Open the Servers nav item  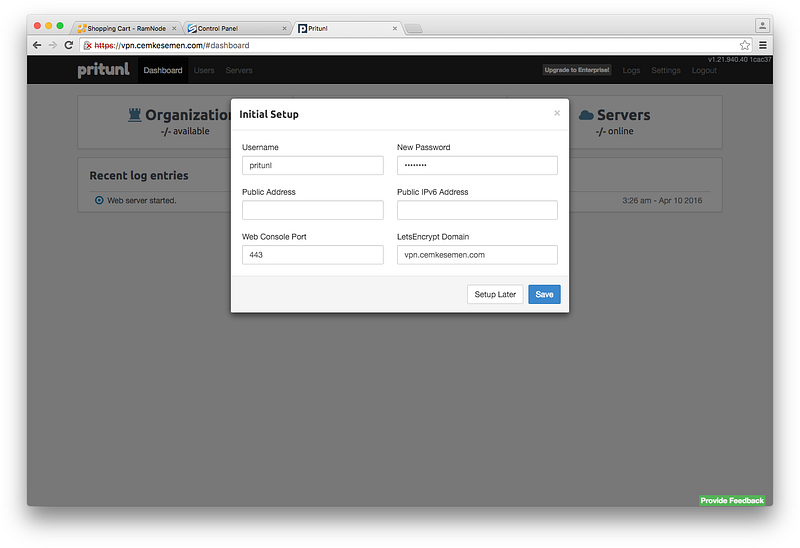[239, 70]
